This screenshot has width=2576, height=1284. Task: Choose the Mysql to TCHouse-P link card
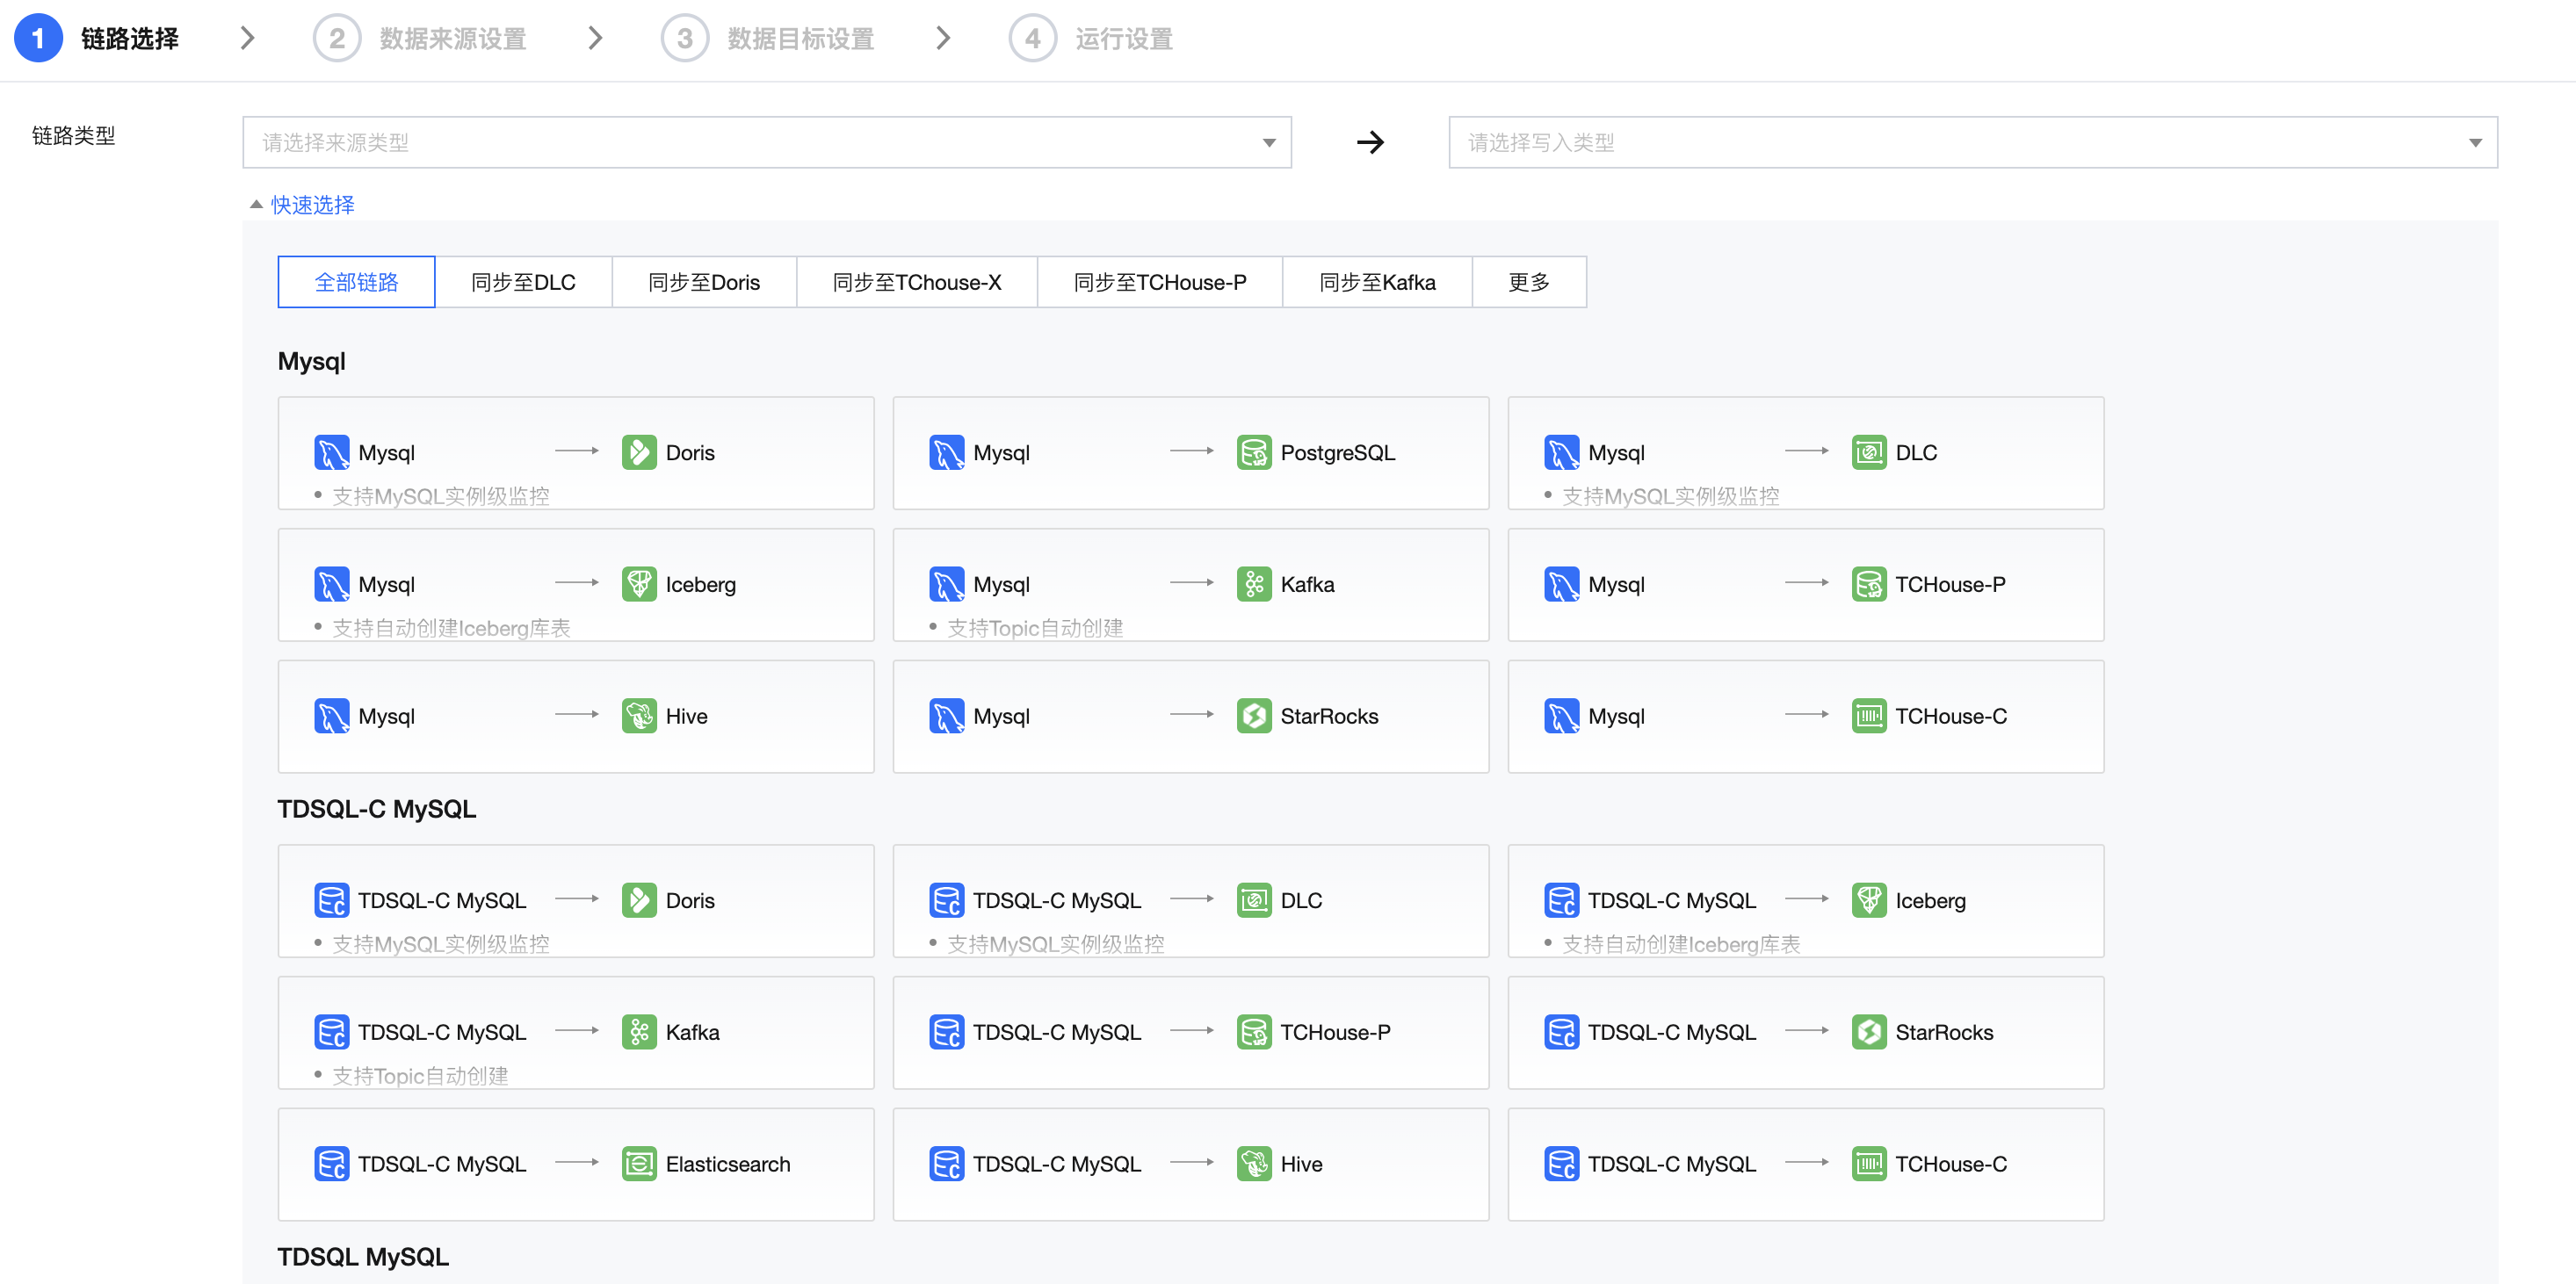1805,584
